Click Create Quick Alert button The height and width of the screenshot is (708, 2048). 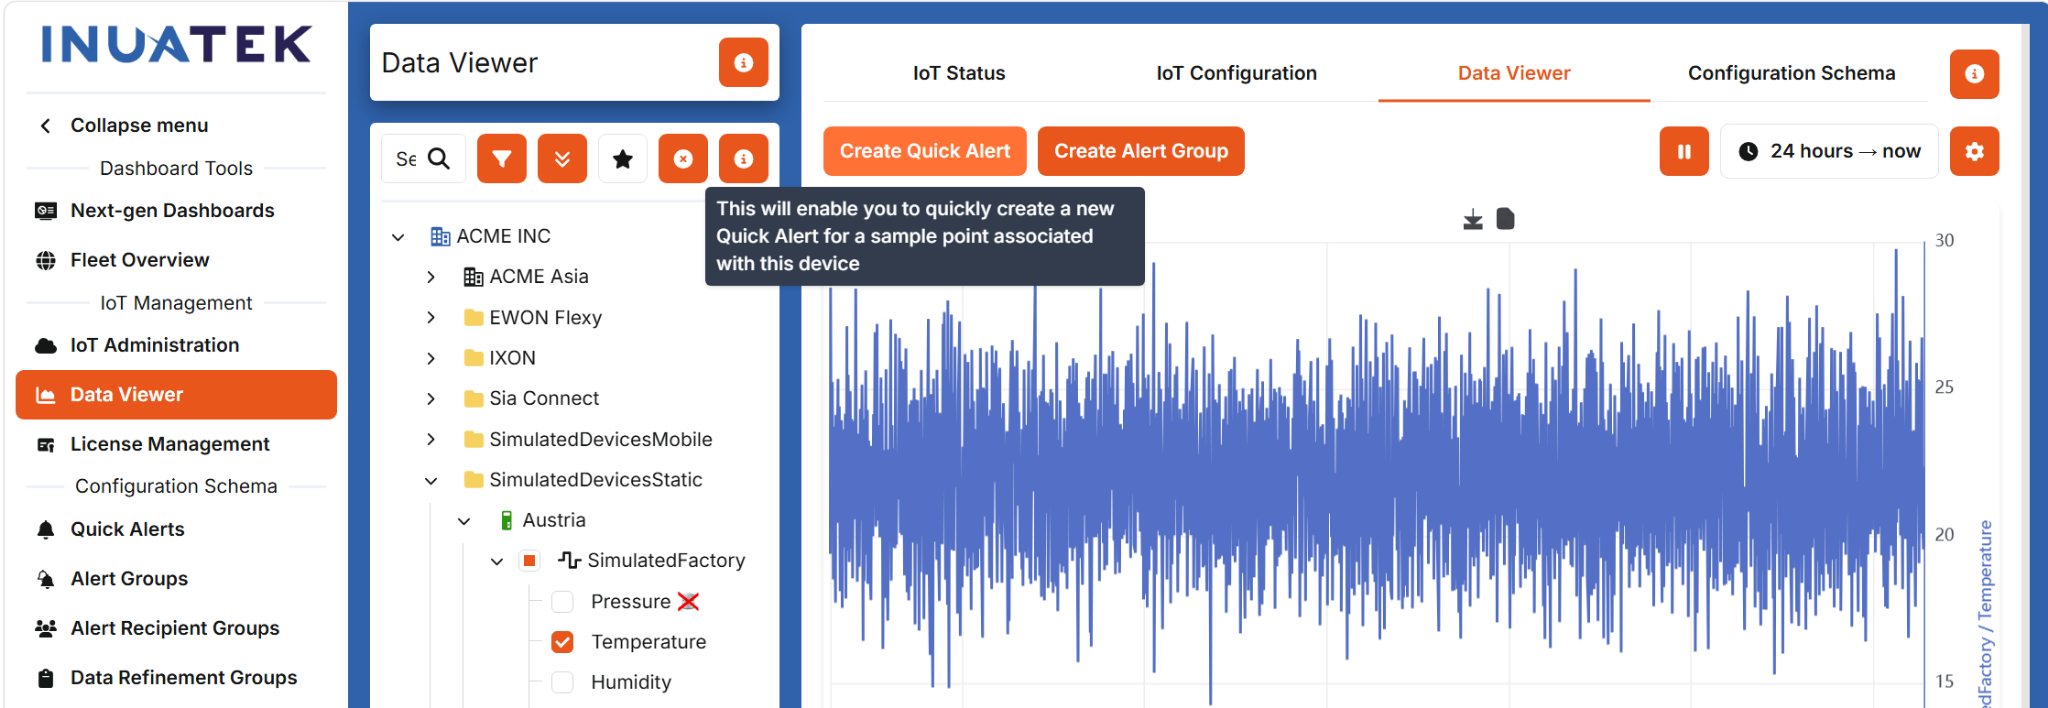tap(925, 151)
